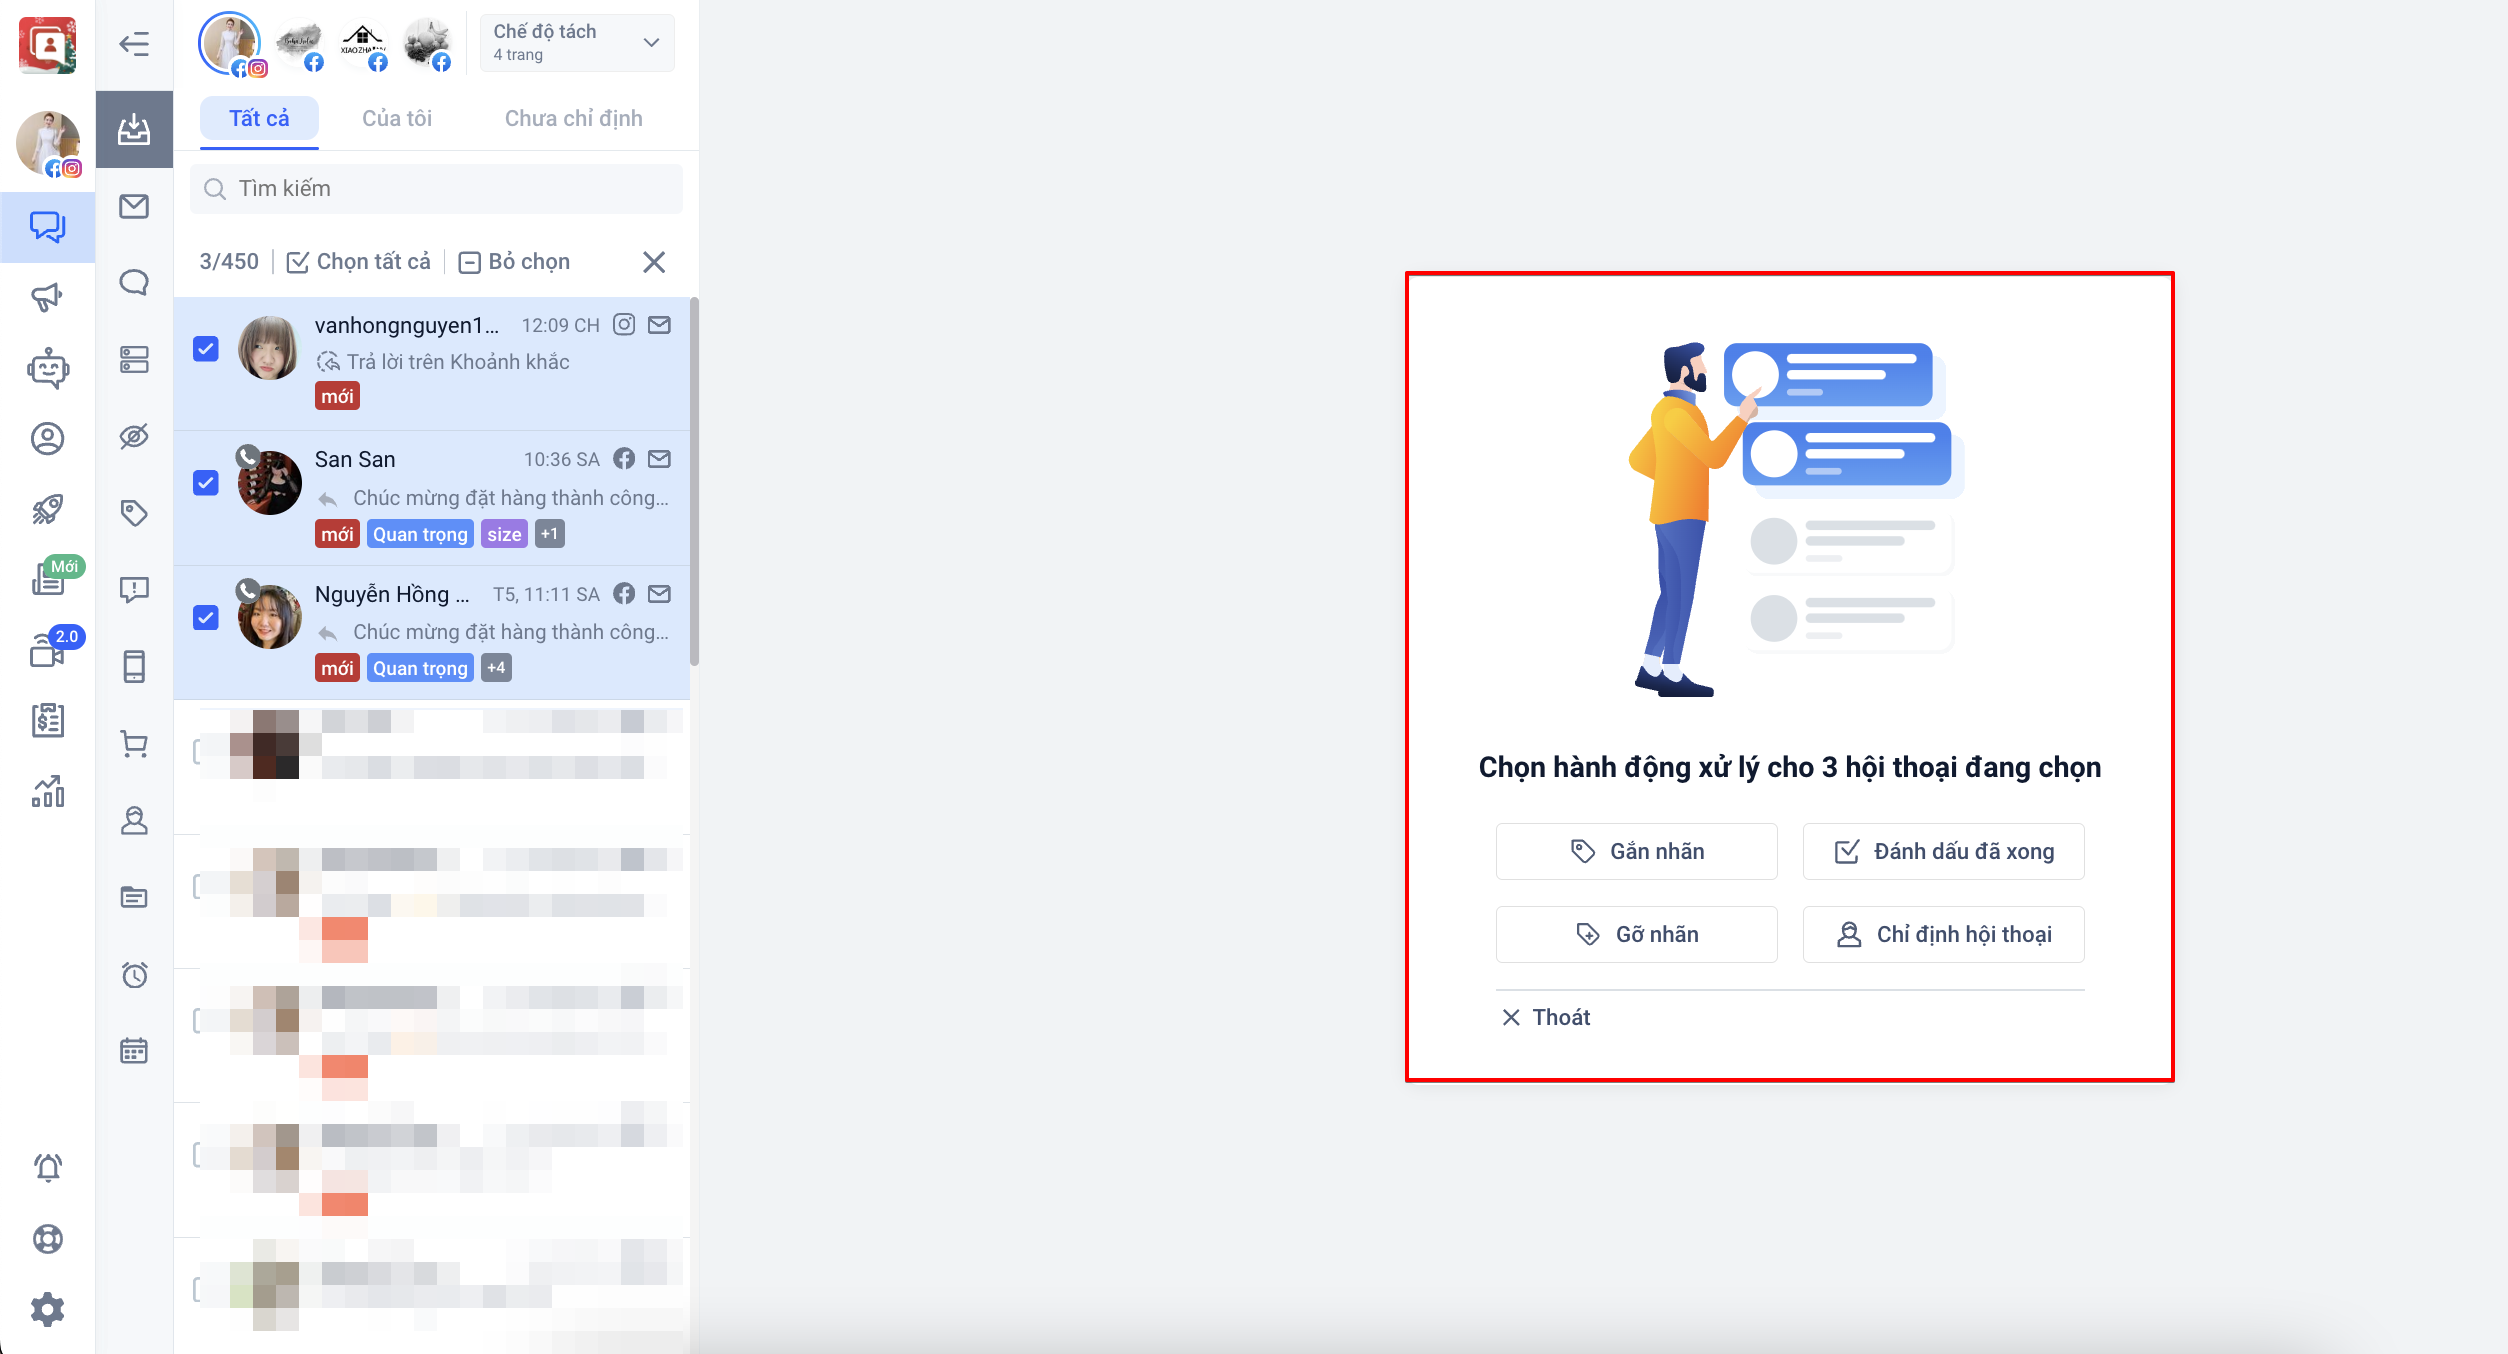2508x1354 pixels.
Task: Uncheck the vanhongnguyen1 conversation checkbox
Action: (x=206, y=349)
